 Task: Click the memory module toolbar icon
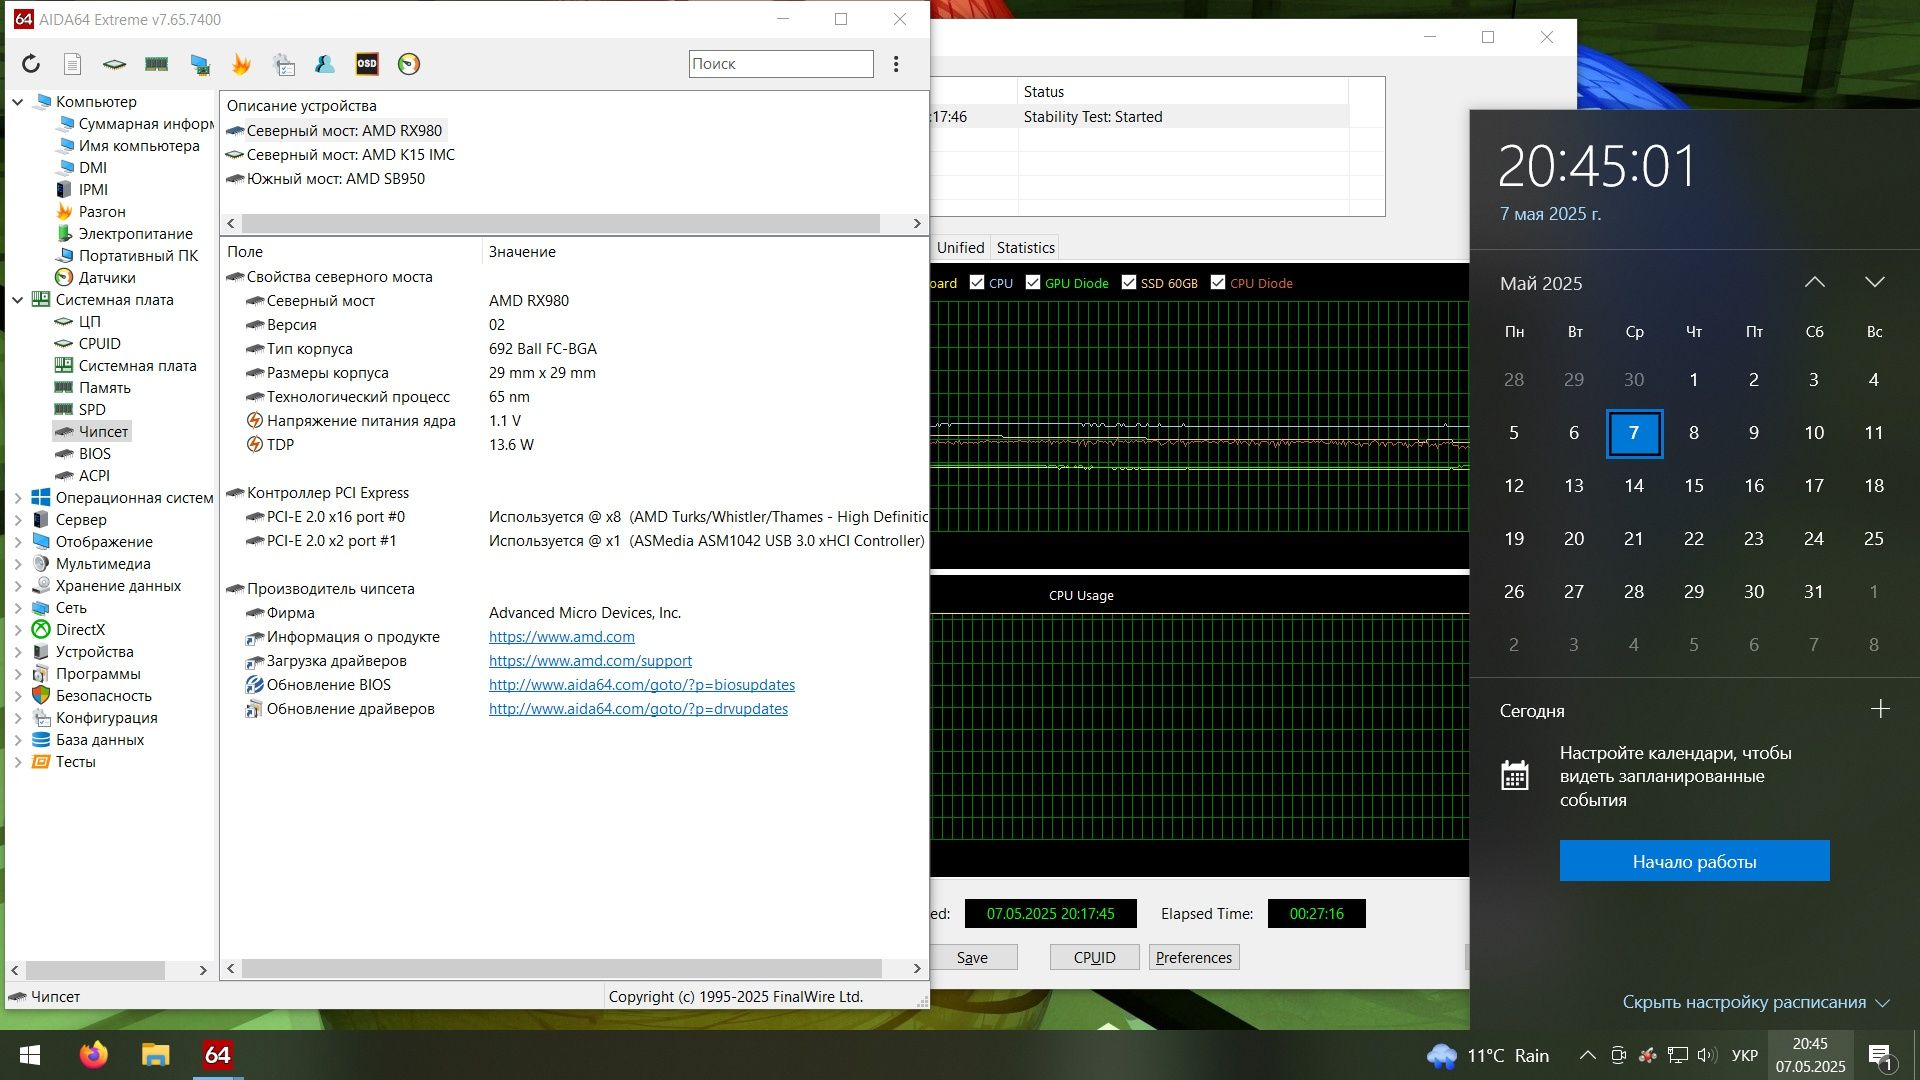[x=156, y=64]
